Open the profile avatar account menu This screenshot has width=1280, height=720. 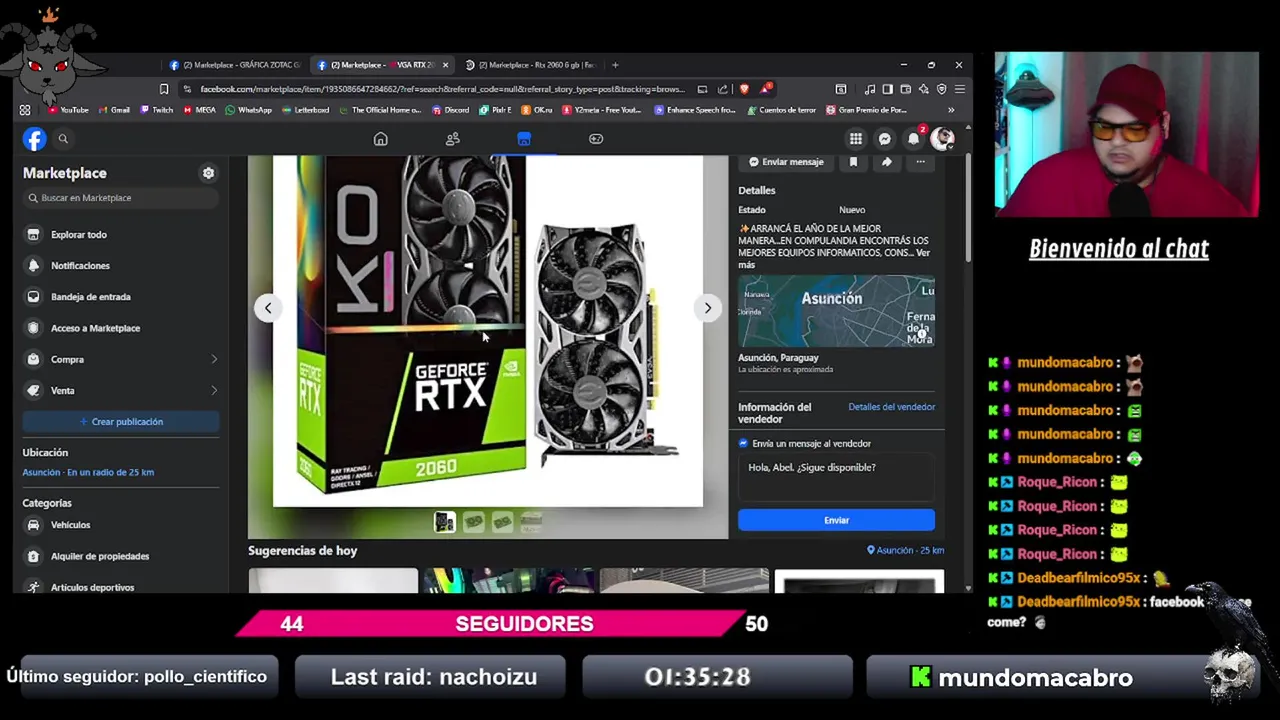tap(942, 139)
